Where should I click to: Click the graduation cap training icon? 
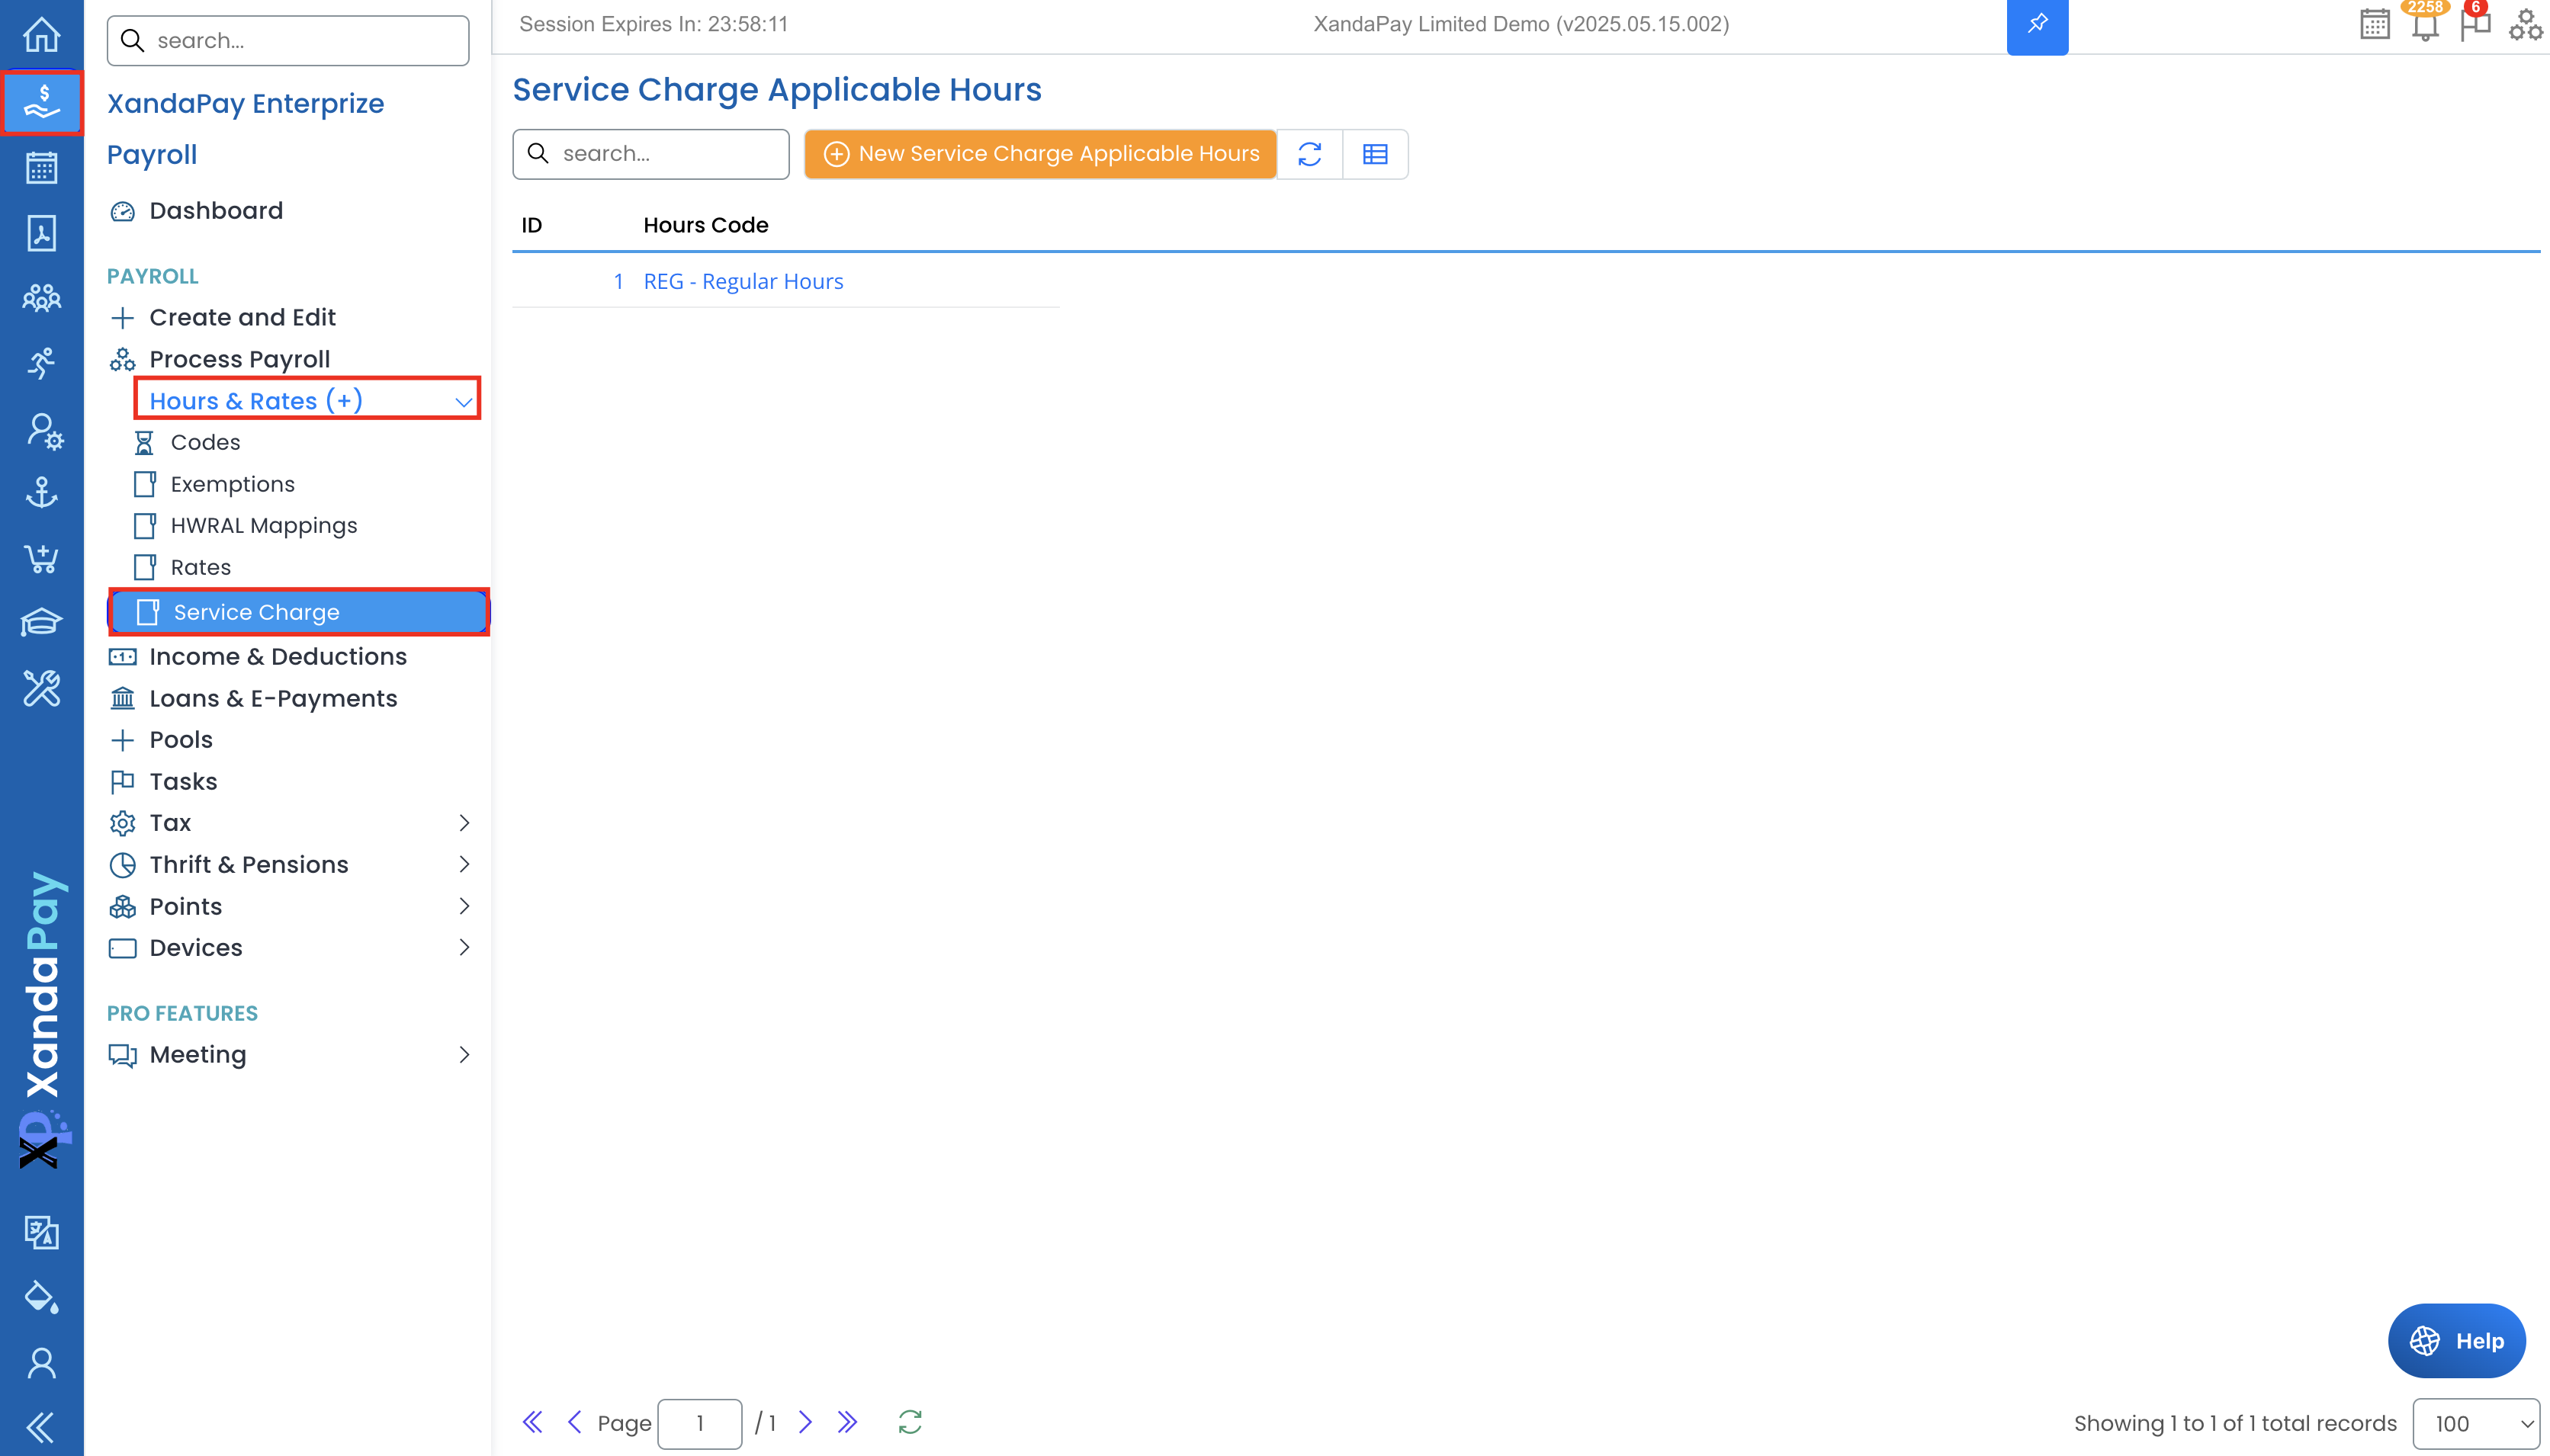coord(41,622)
